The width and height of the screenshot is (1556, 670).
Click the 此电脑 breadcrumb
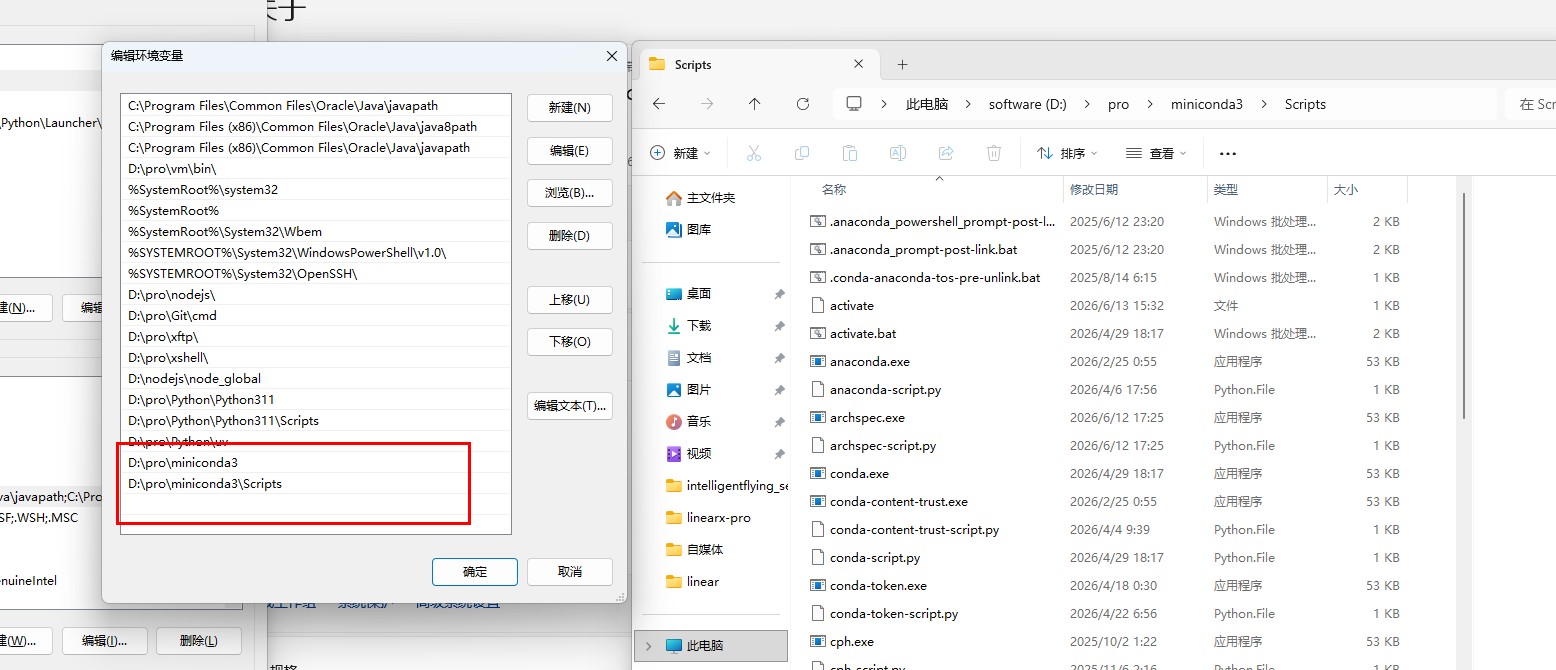click(x=927, y=104)
